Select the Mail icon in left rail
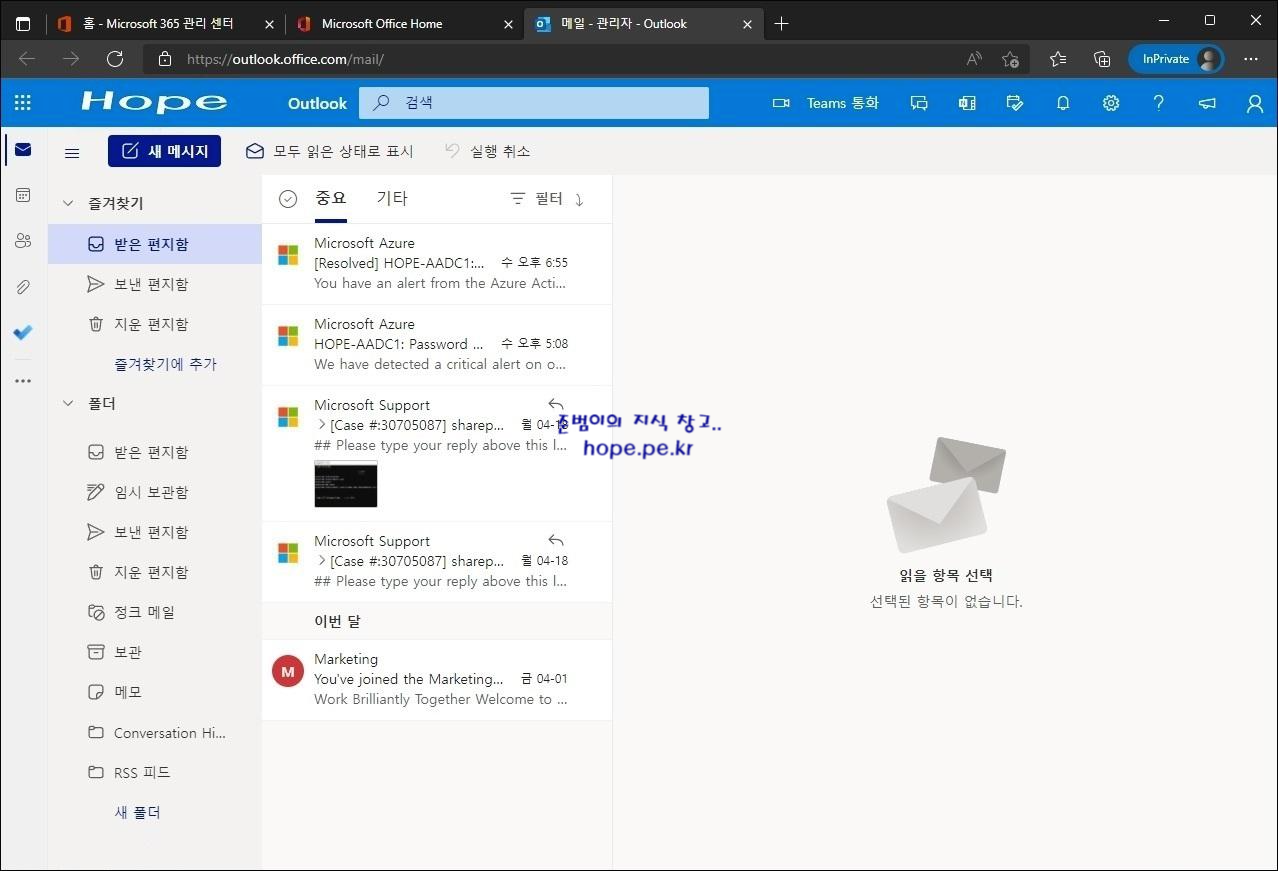 point(23,150)
